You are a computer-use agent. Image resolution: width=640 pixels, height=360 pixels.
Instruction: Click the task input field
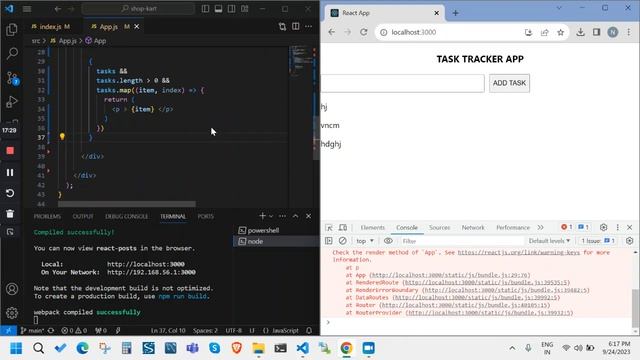pos(402,83)
